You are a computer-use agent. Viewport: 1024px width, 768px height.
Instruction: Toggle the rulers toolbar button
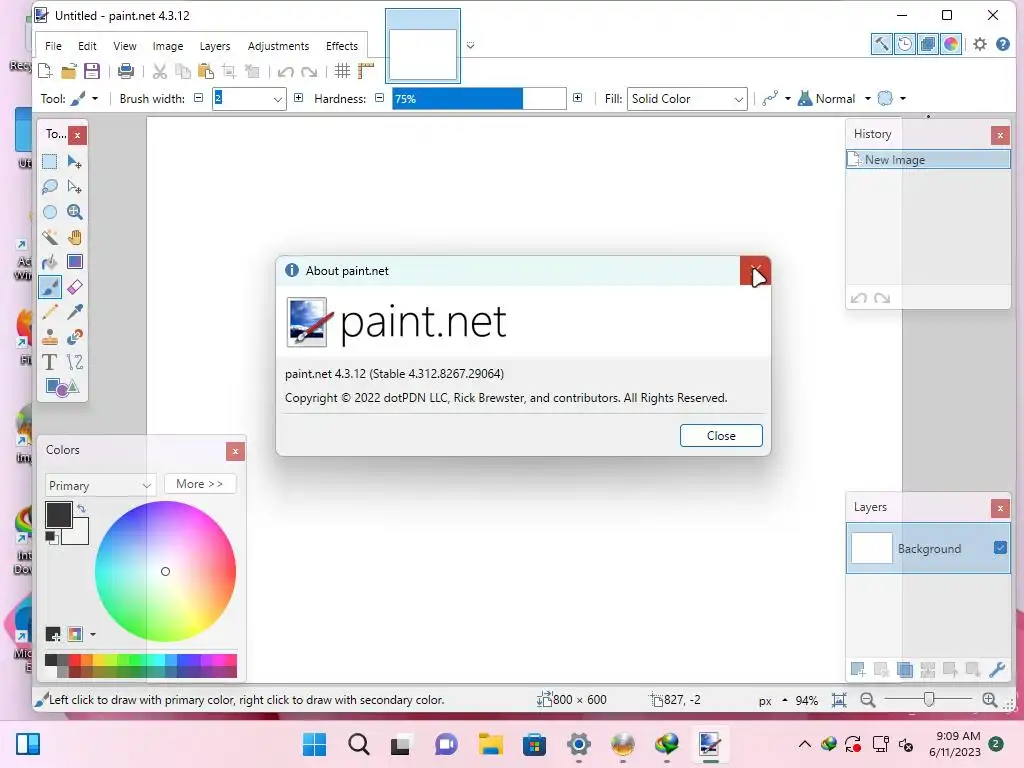(366, 71)
